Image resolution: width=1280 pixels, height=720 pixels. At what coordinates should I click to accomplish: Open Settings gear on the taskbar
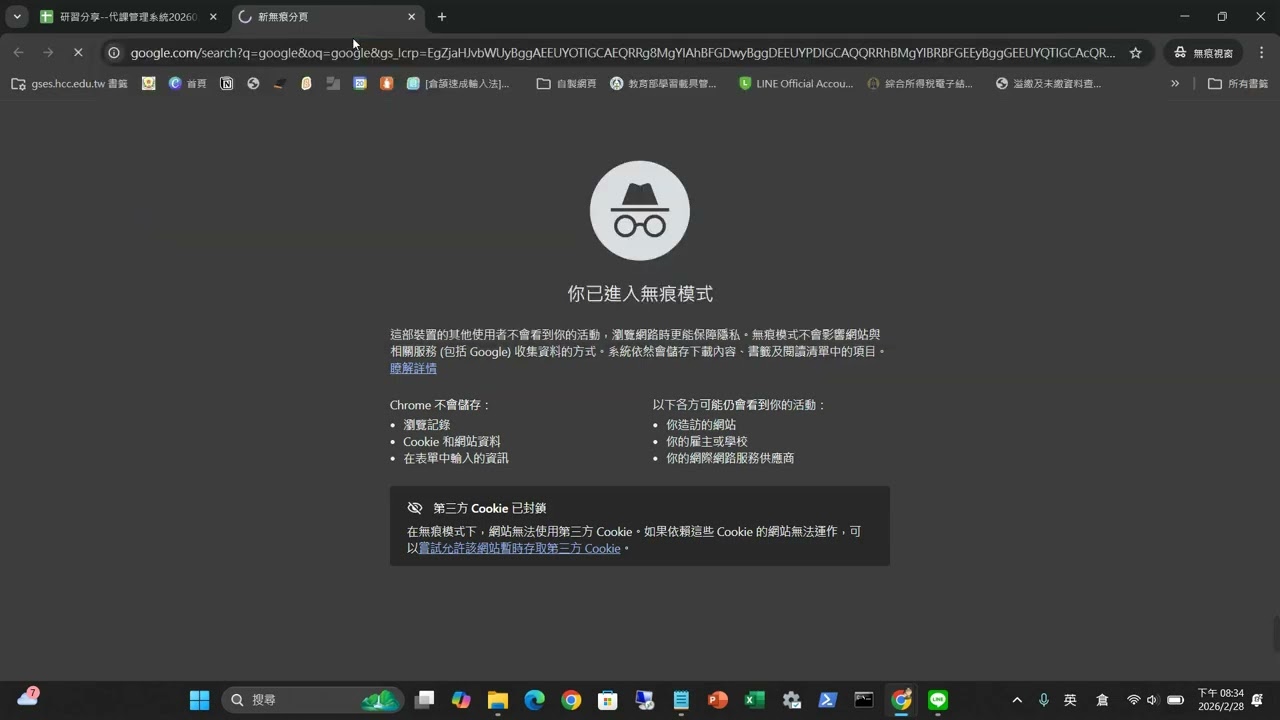tap(791, 700)
